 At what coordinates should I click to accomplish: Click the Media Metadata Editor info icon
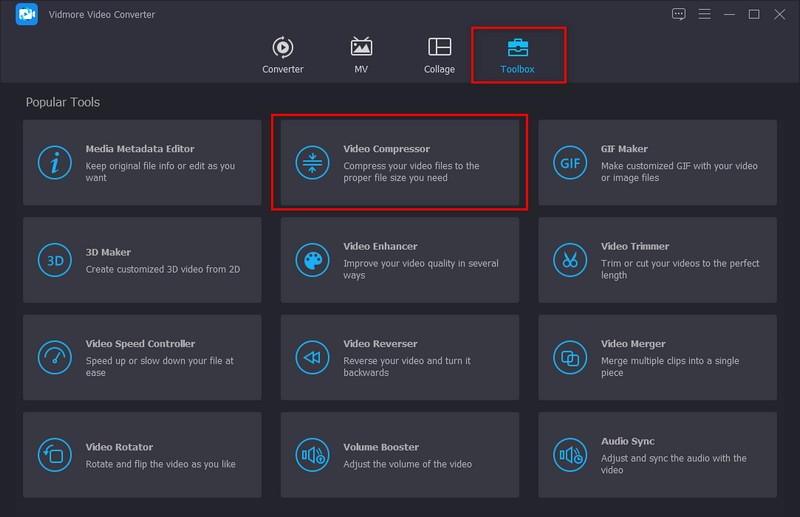click(x=54, y=163)
